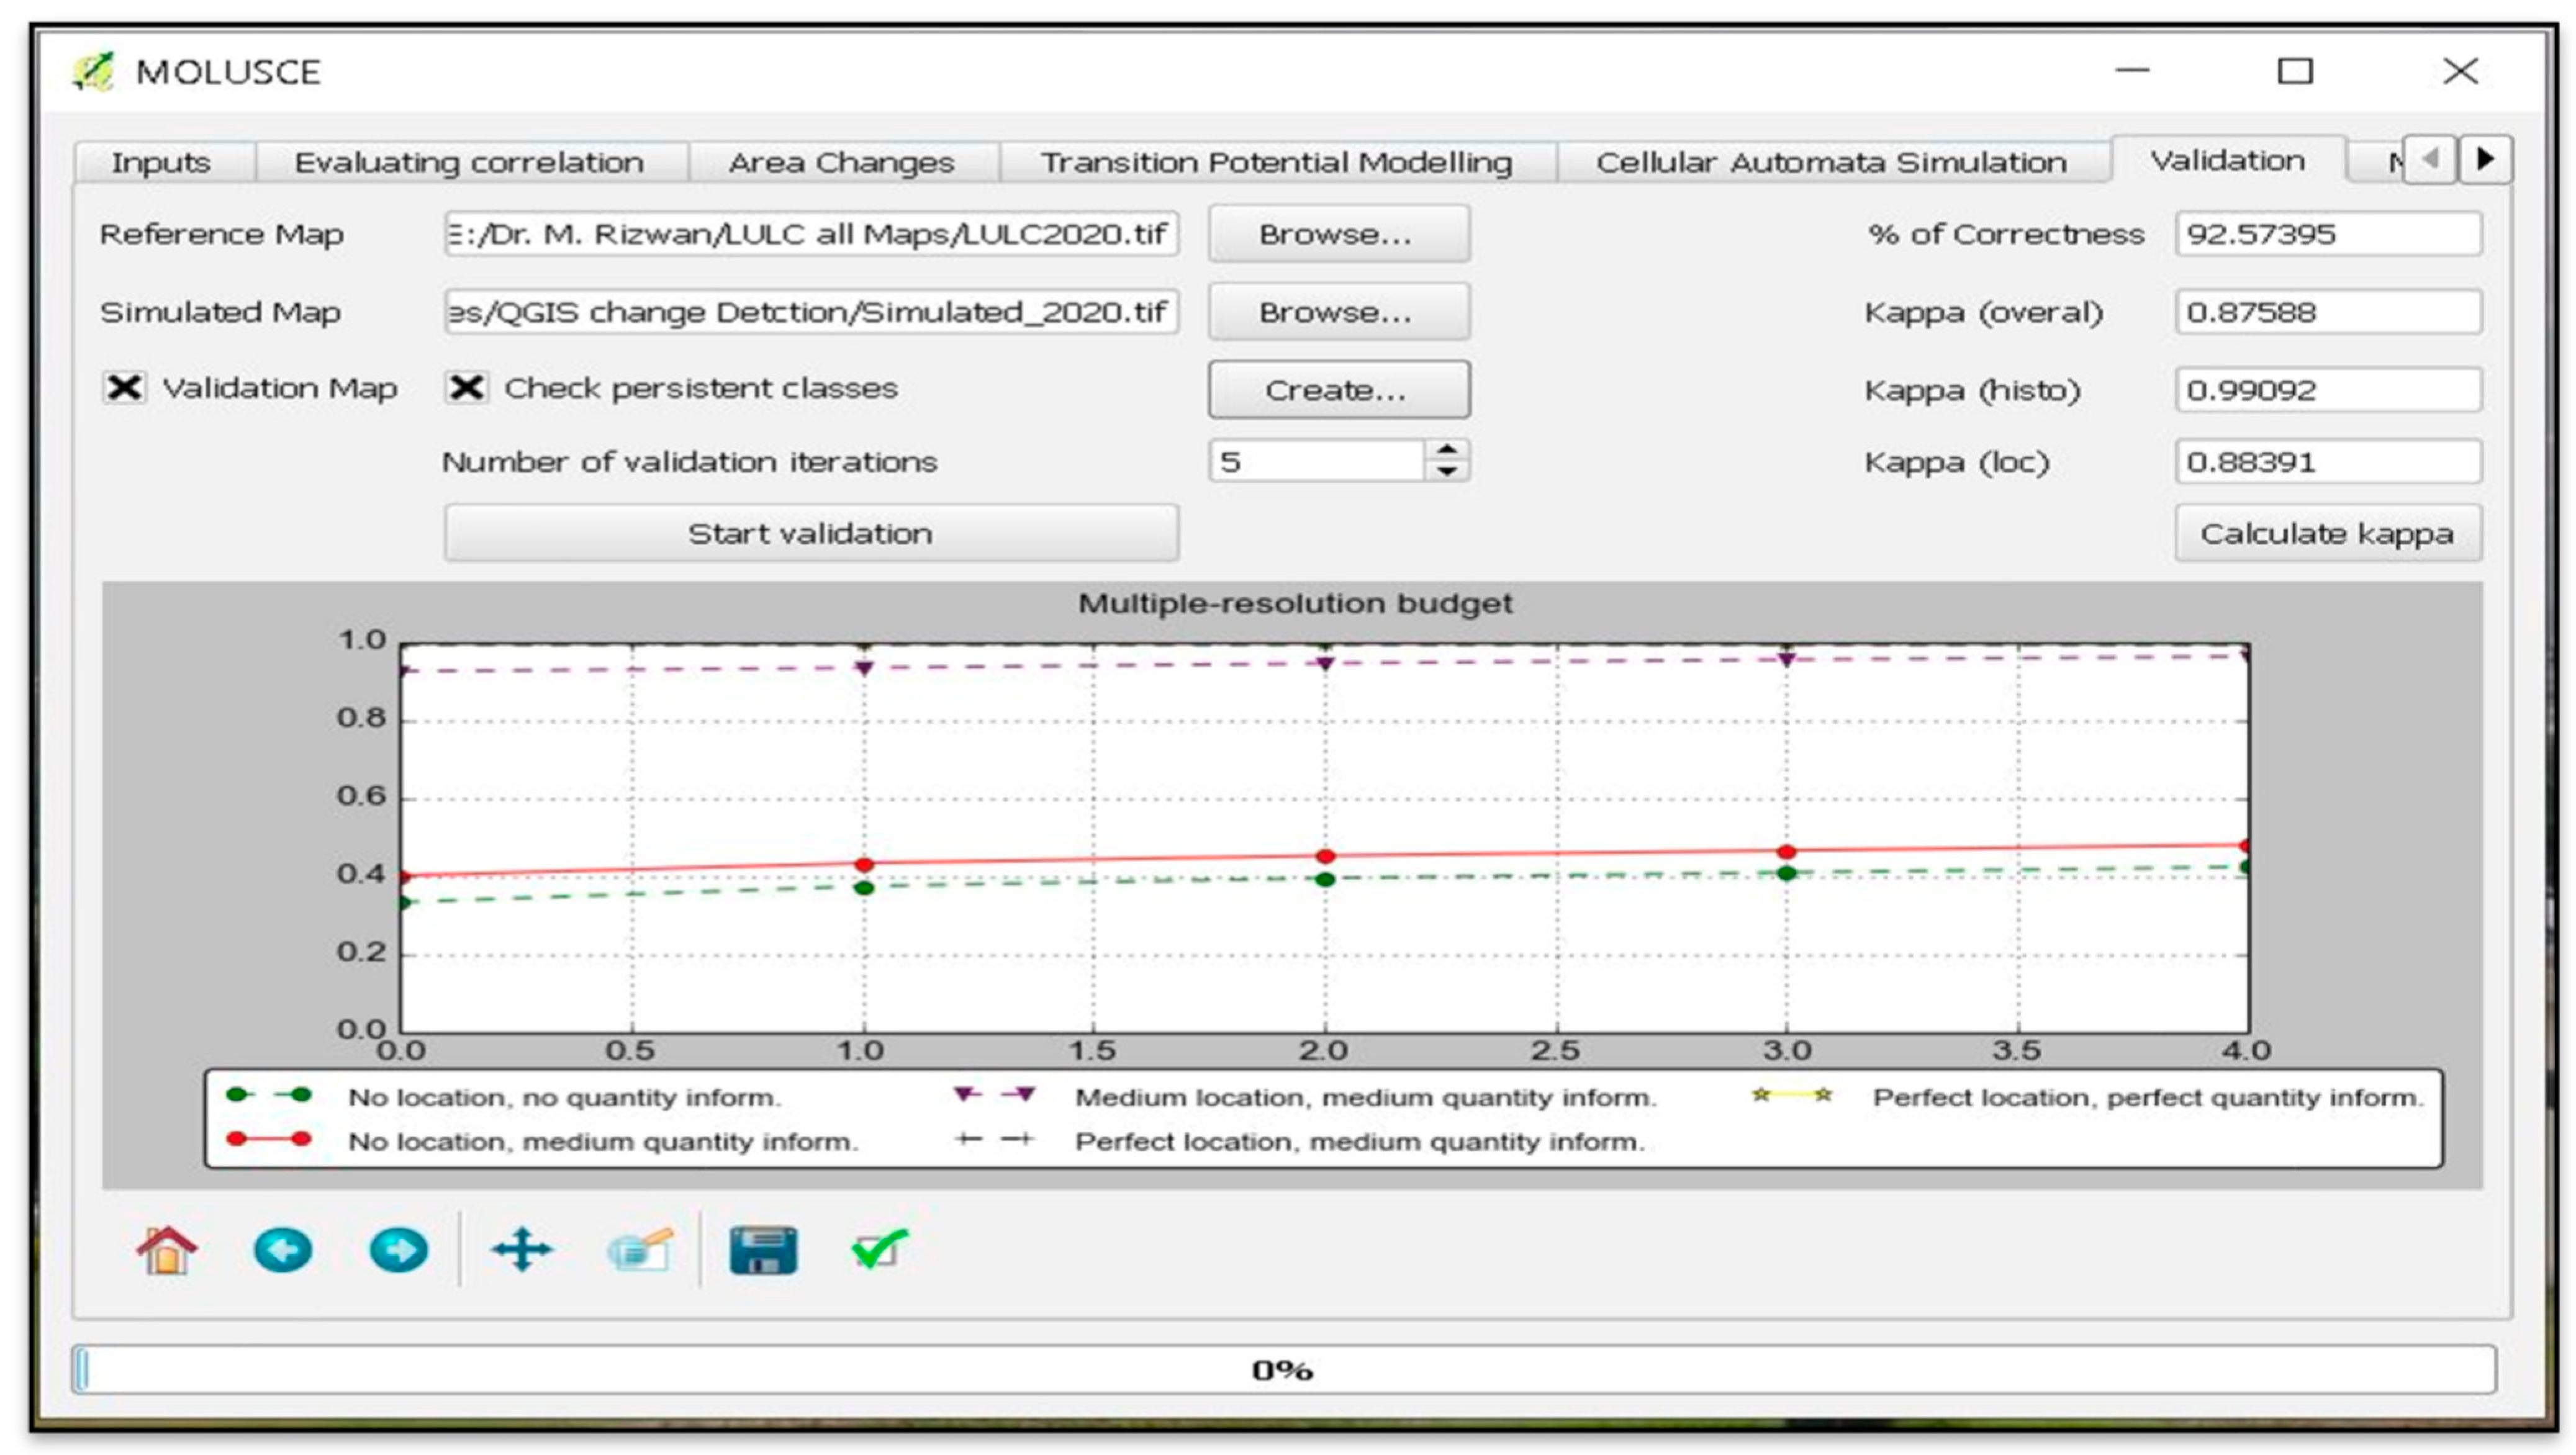
Task: Click the Calculate kappa button
Action: [x=2326, y=534]
